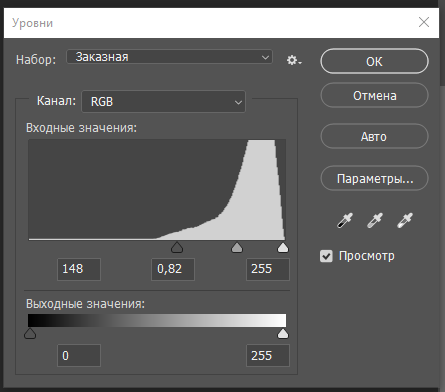The image size is (445, 392).
Task: Open the Параметры... options button
Action: 374,179
